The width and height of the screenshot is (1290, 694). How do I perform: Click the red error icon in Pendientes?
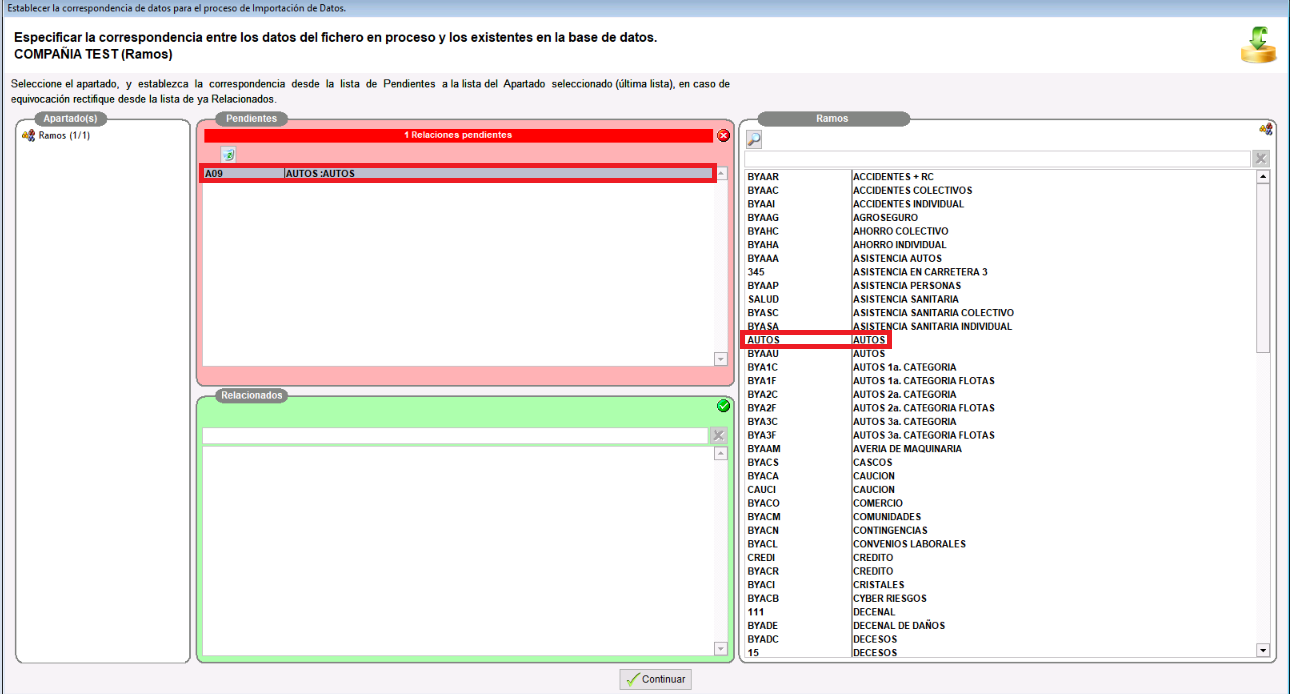[x=724, y=135]
